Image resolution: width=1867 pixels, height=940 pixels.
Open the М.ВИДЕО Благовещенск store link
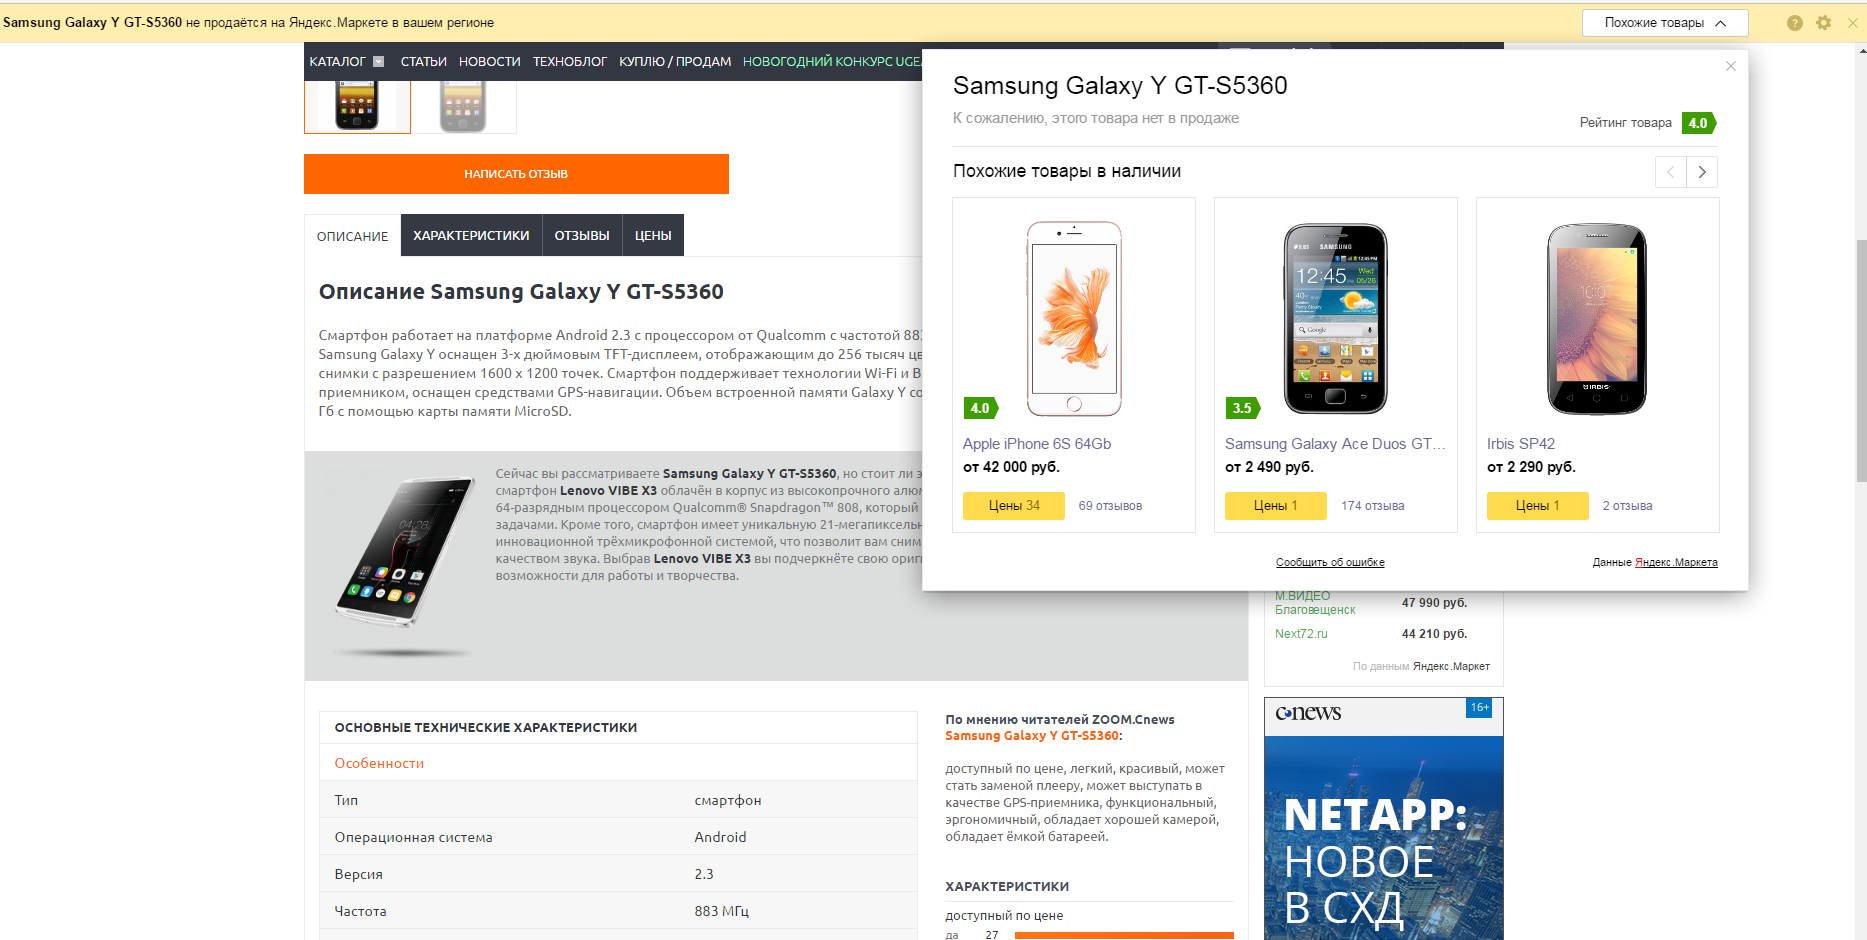tap(1315, 603)
